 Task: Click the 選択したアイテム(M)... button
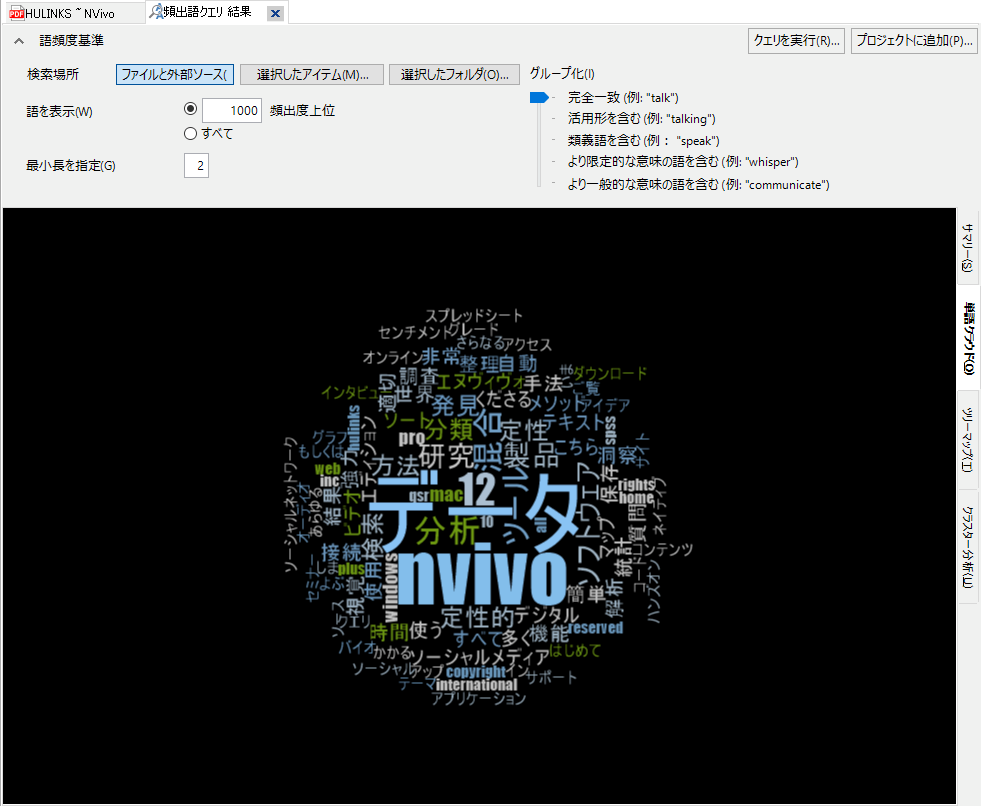[312, 75]
